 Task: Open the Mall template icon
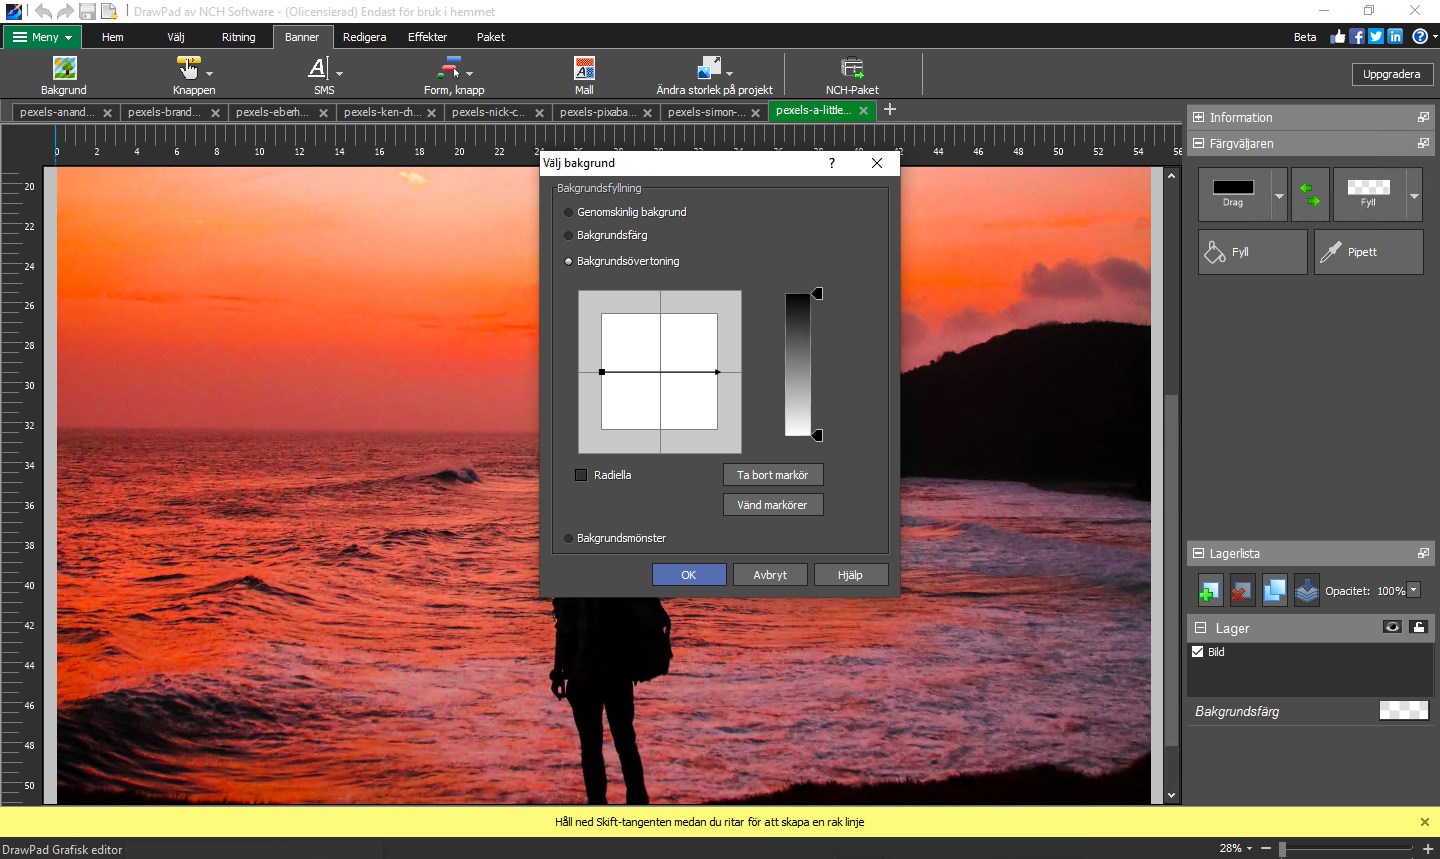tap(584, 69)
